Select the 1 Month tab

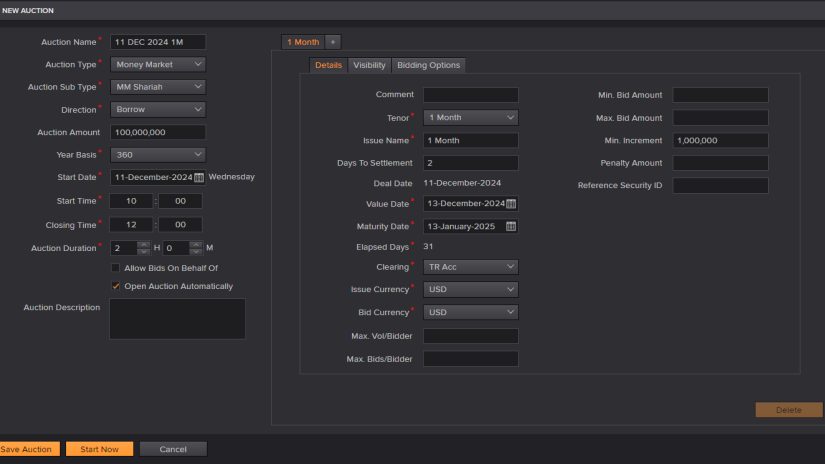click(303, 42)
